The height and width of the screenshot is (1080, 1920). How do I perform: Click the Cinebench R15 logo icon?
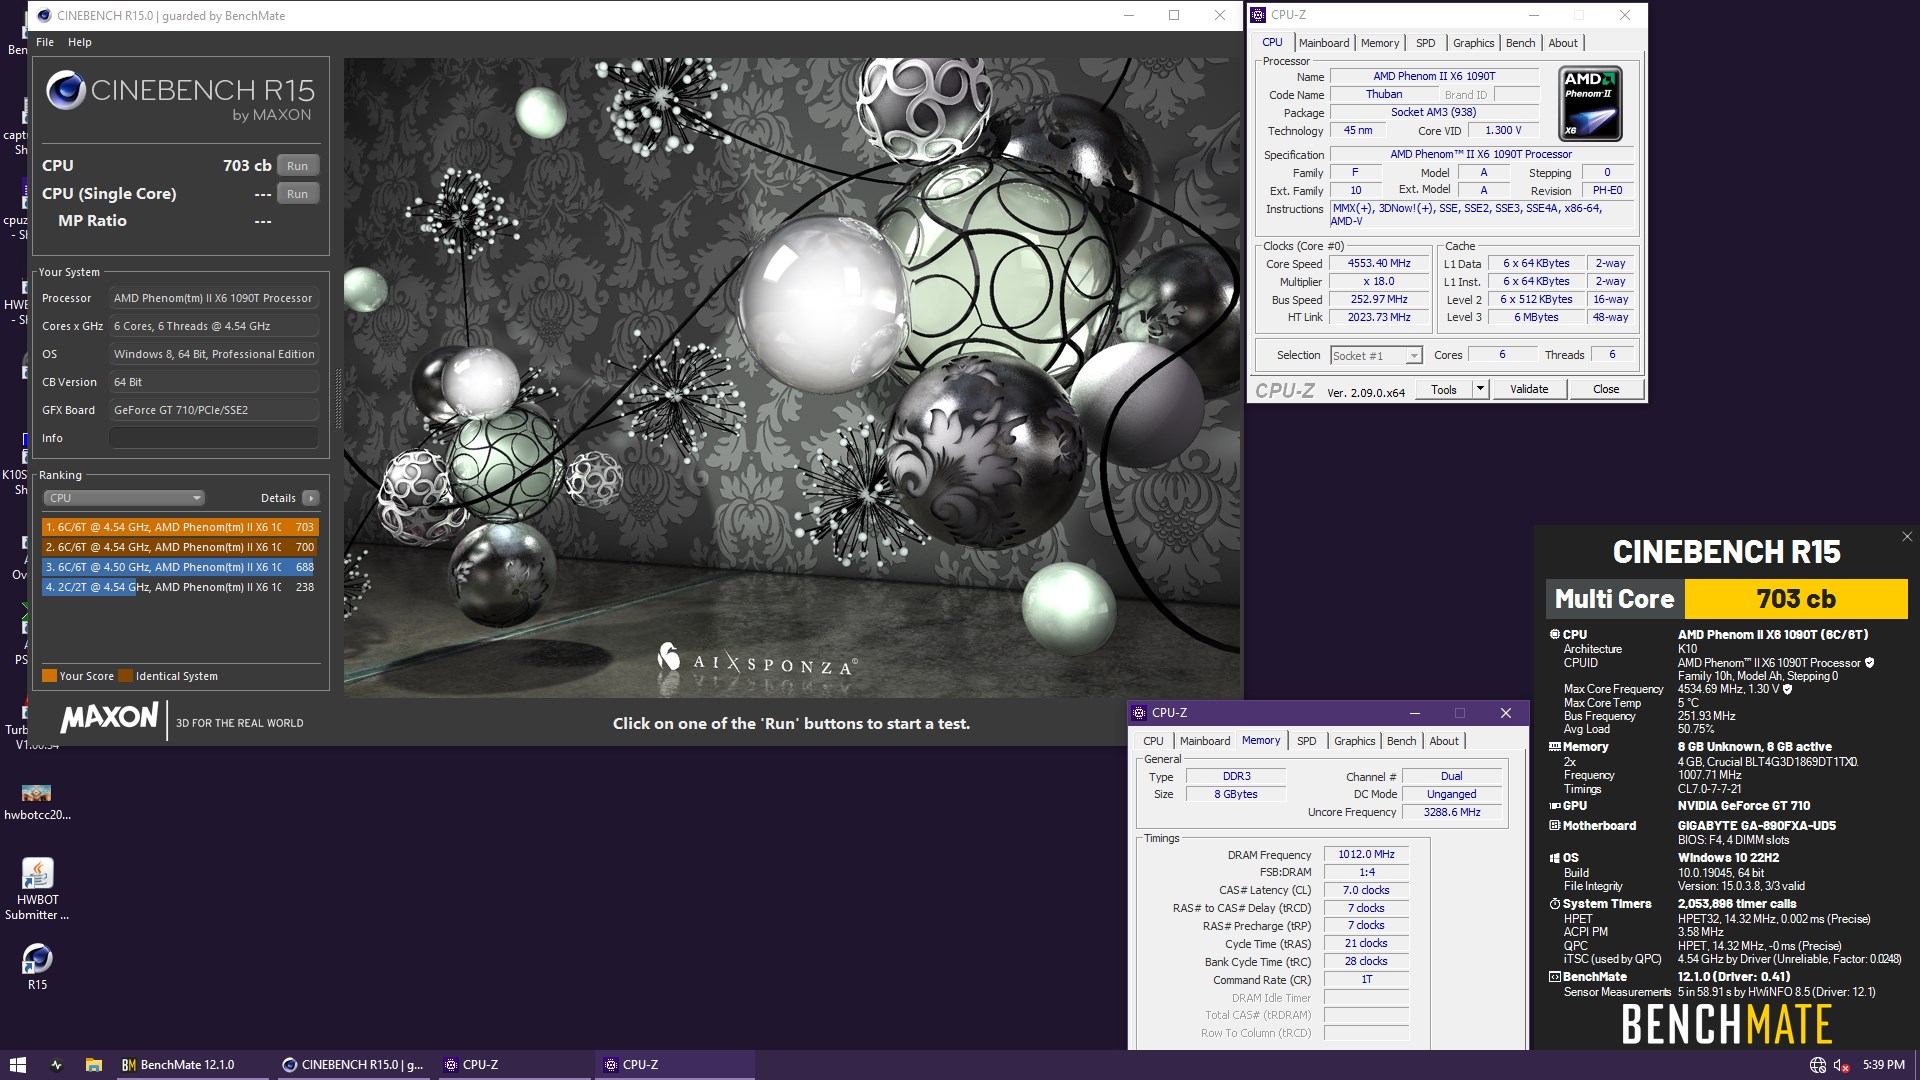coord(66,91)
